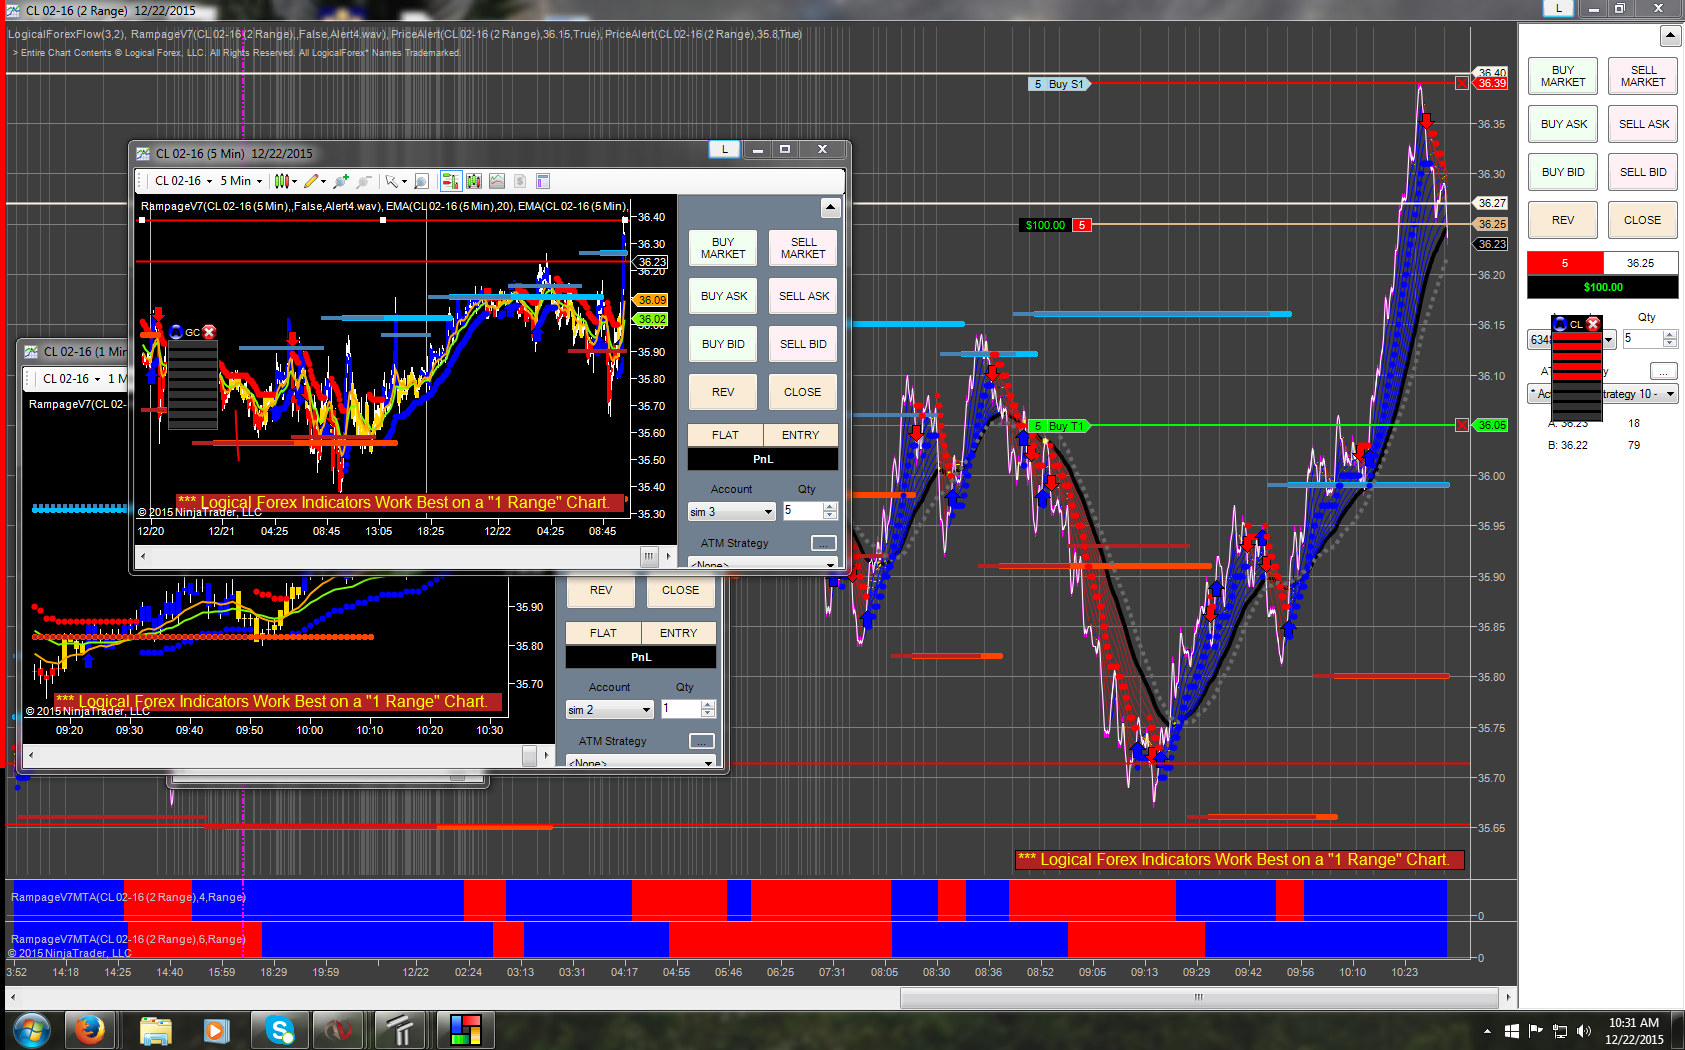1685x1050 pixels.
Task: Click BUY MARKET in main Chart Trader
Action: [x=1563, y=76]
